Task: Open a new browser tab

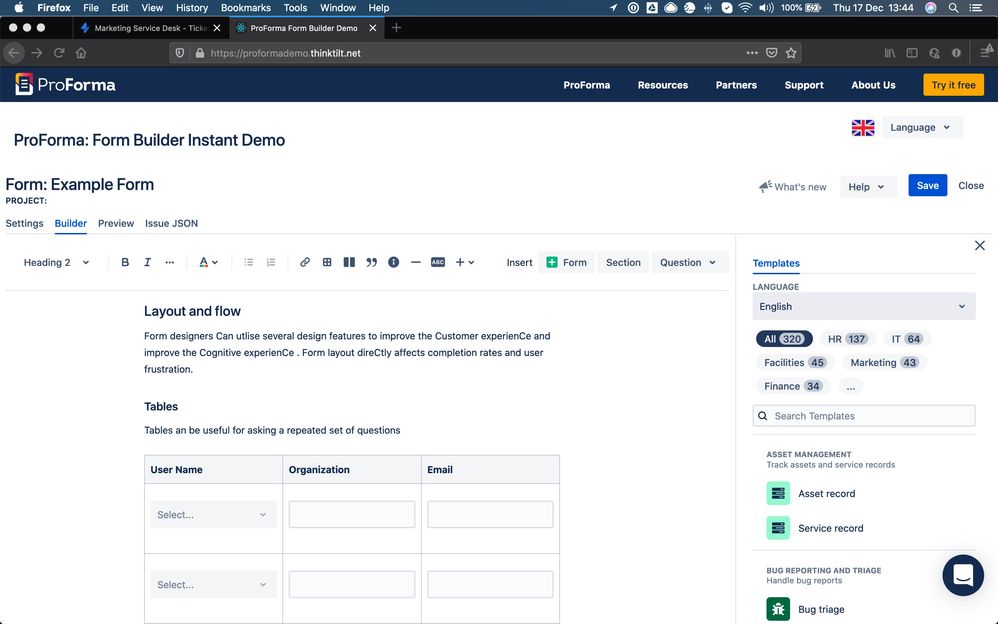Action: pos(396,27)
